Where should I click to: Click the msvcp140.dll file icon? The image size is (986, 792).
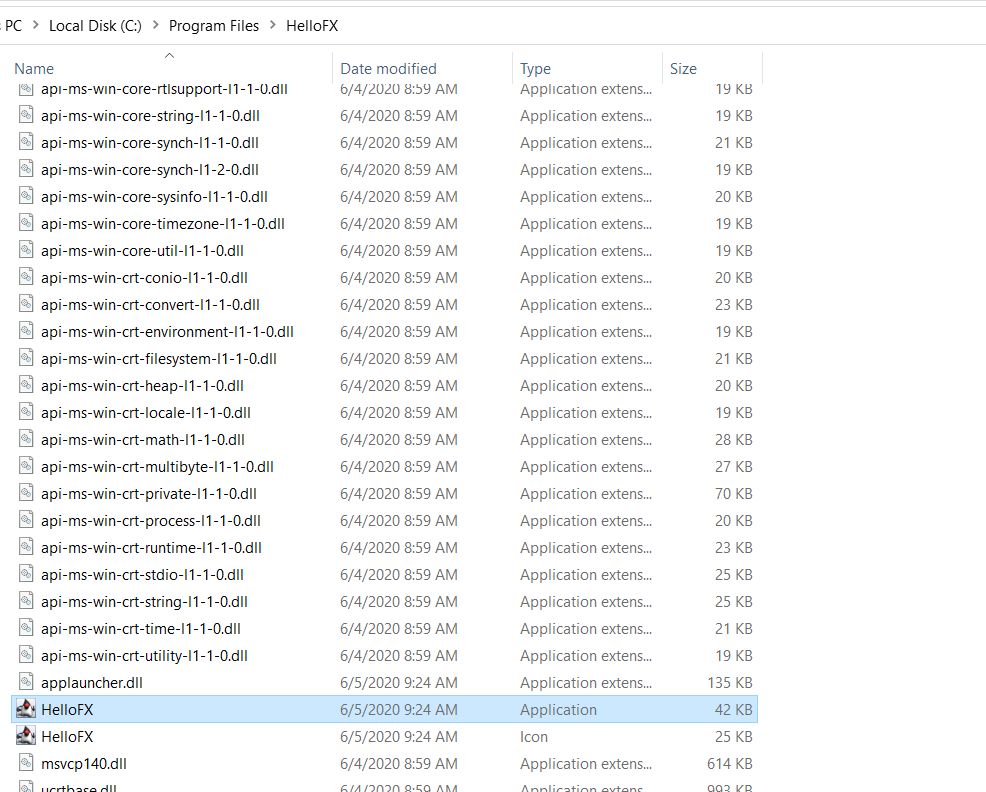(x=26, y=763)
